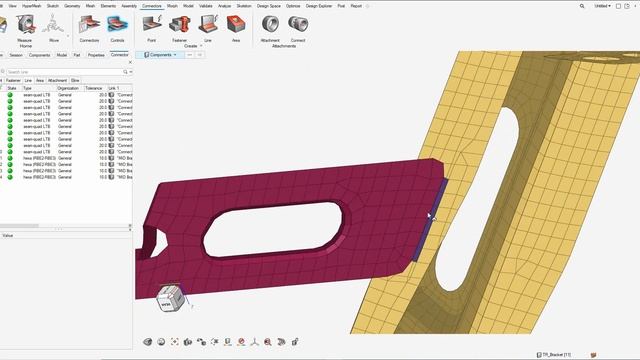This screenshot has width=640, height=360.
Task: Open the Morph ribbon tab
Action: pyautogui.click(x=172, y=6)
